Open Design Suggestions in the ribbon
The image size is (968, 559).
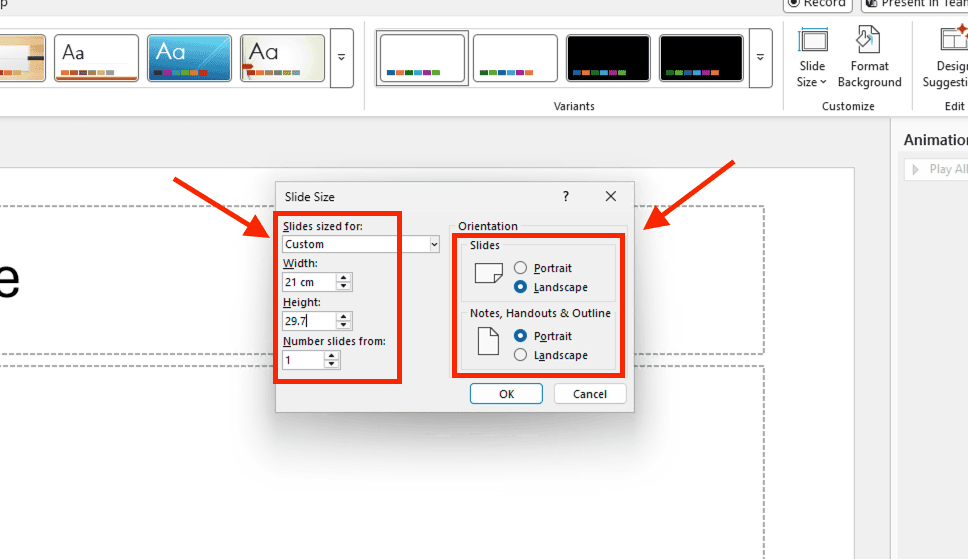click(950, 58)
